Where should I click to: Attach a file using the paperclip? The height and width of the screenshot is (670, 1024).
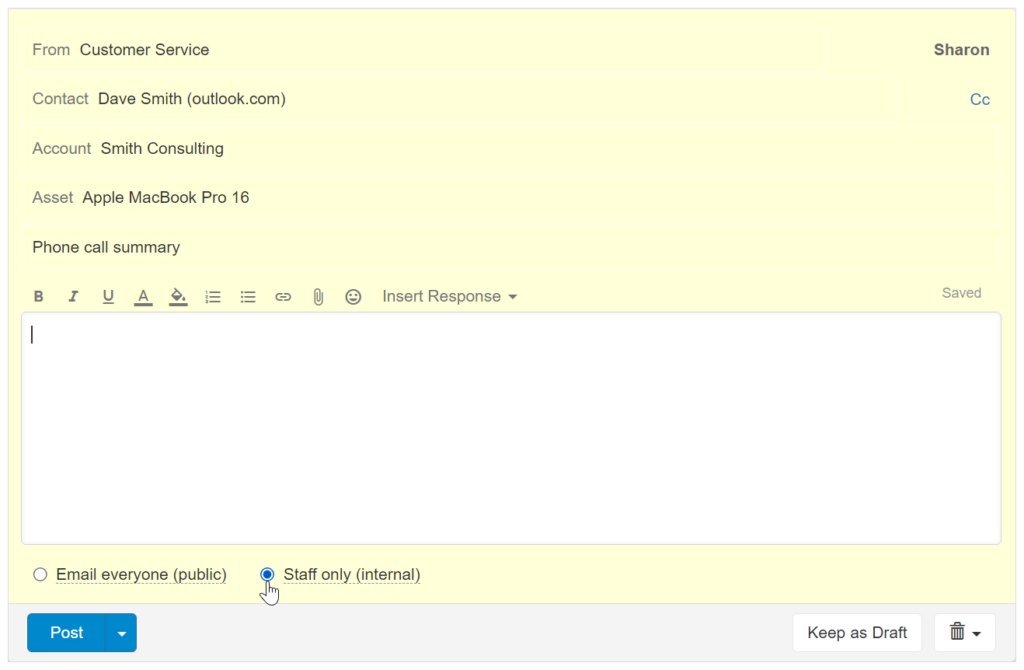tap(318, 296)
